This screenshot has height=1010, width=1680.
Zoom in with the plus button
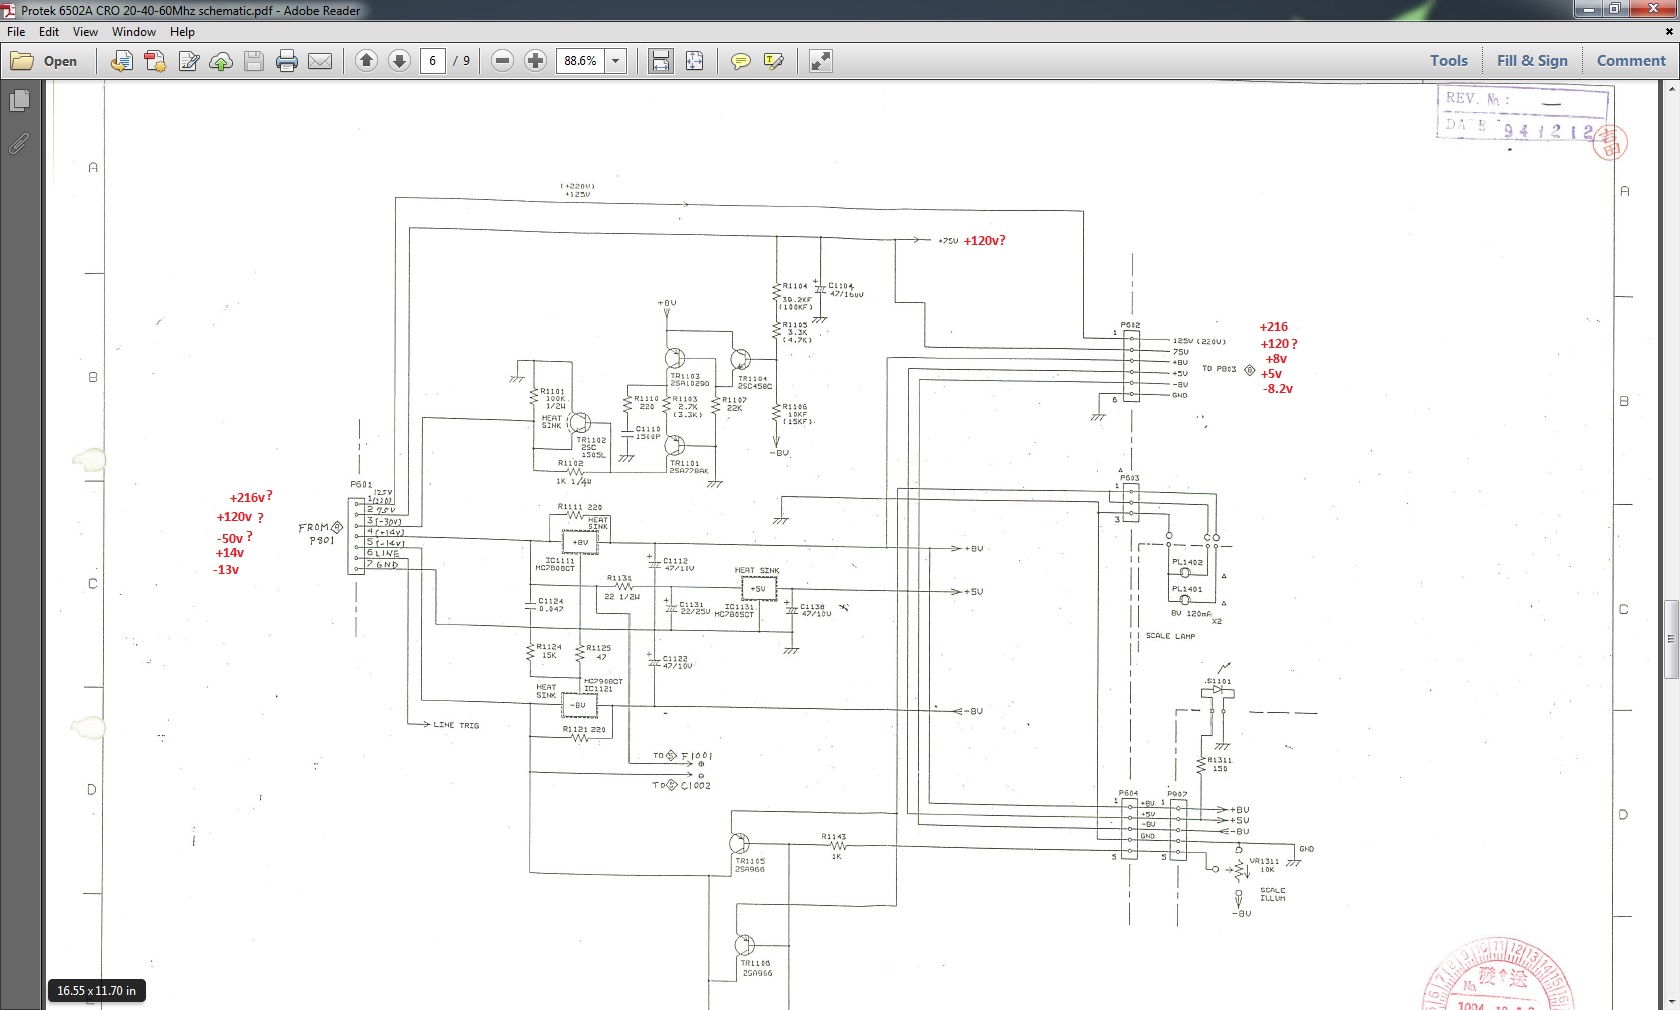click(536, 61)
